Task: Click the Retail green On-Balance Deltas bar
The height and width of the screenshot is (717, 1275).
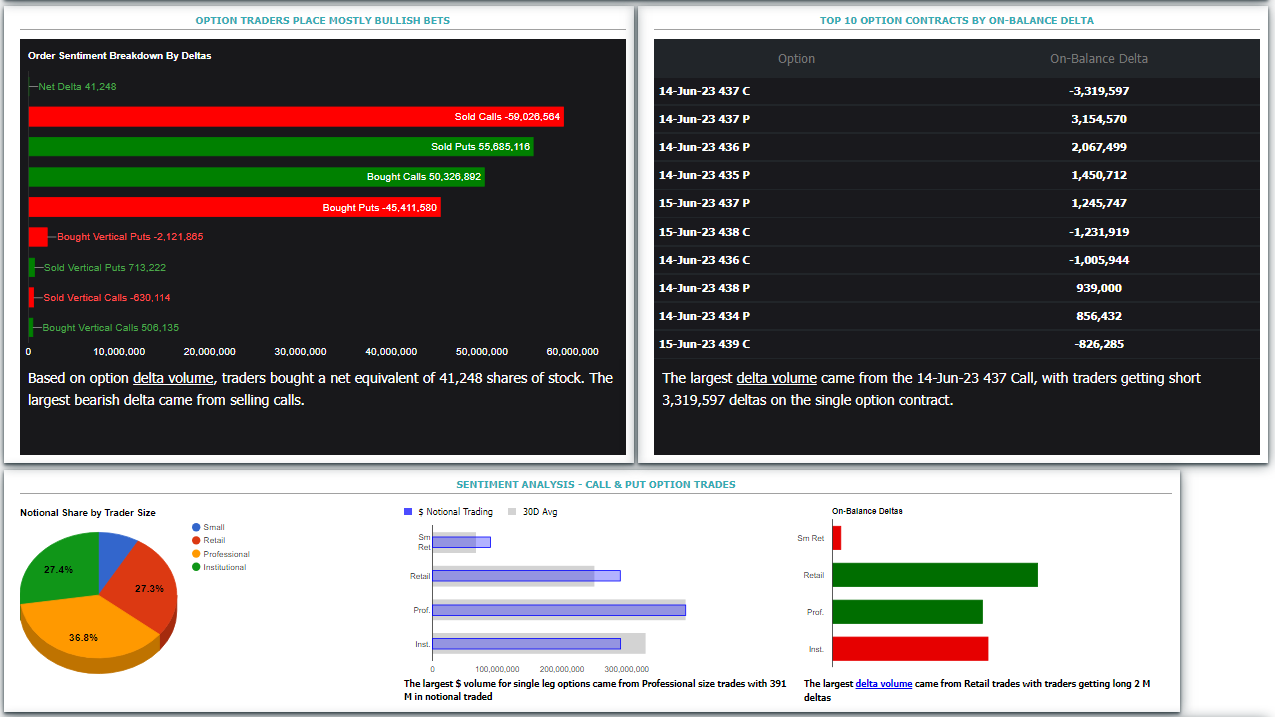Action: click(x=935, y=575)
